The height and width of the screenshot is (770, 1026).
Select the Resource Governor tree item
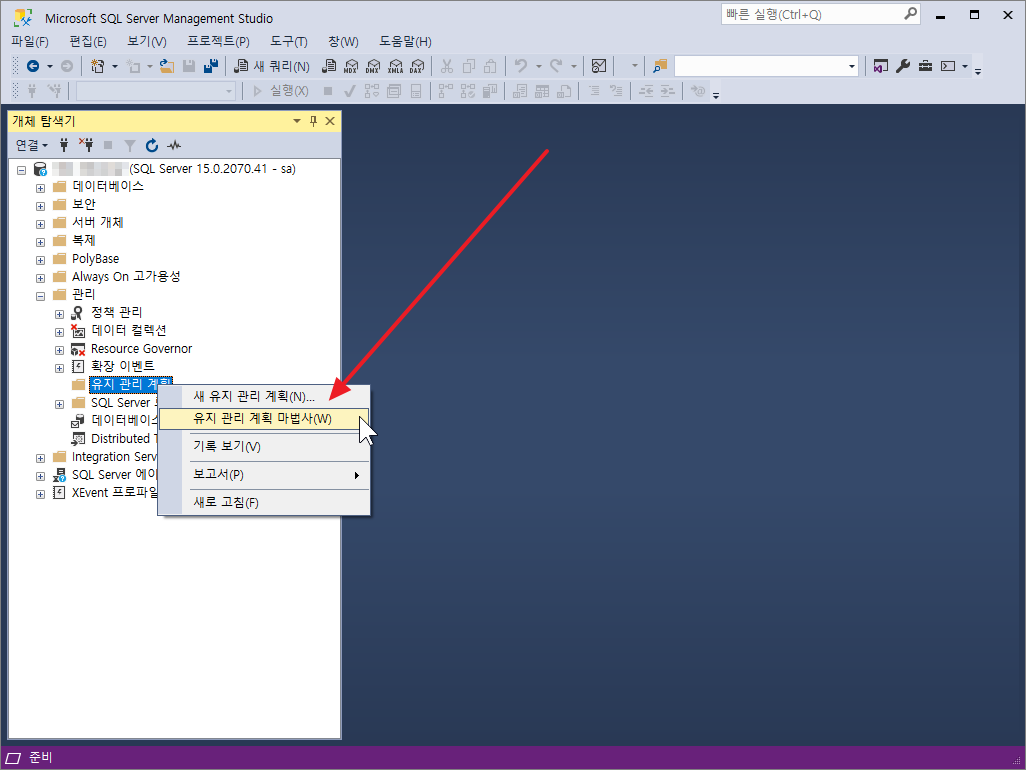(x=141, y=349)
